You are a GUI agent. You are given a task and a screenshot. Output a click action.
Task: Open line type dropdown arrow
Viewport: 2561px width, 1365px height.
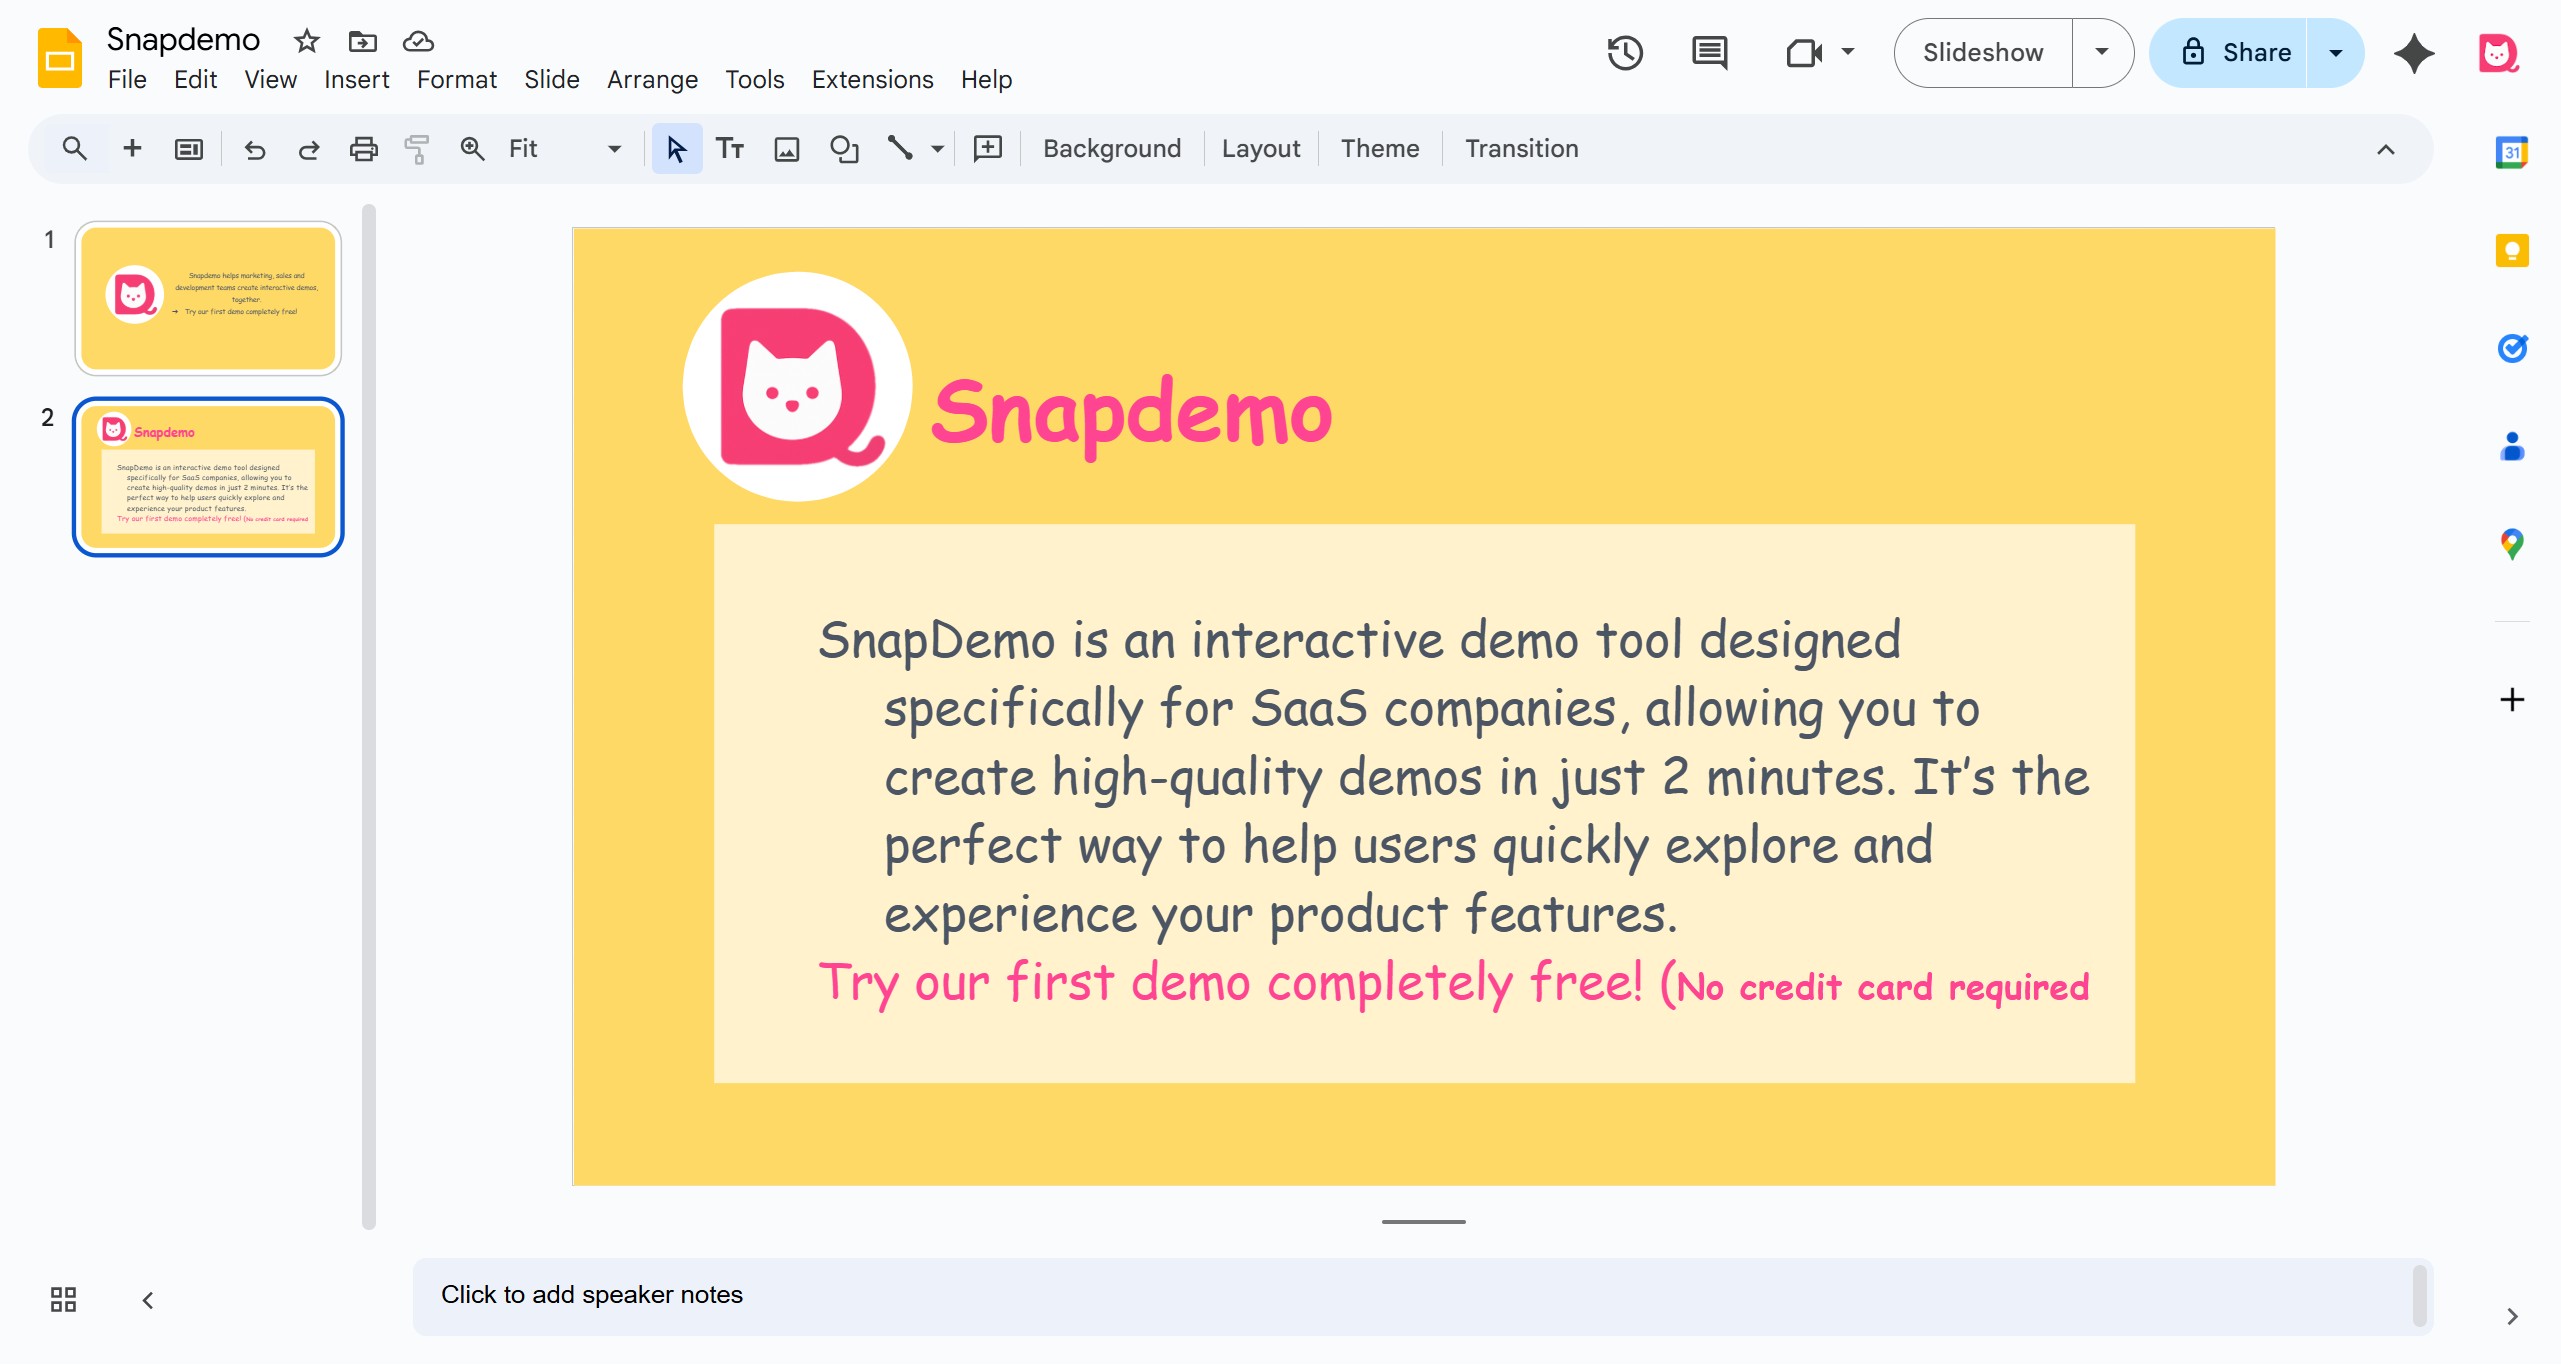coord(937,149)
